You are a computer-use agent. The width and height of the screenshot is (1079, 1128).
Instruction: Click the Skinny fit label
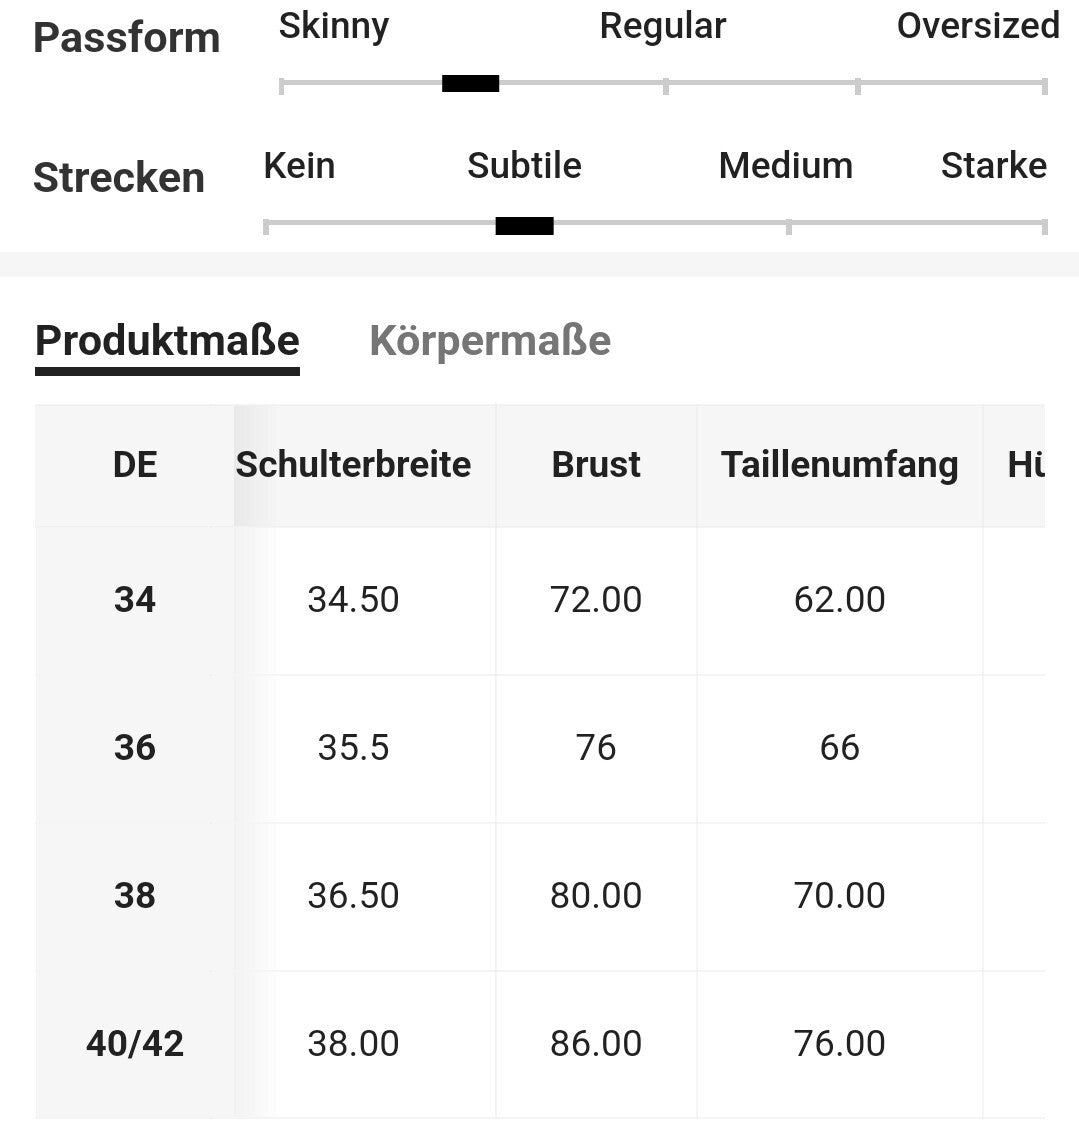click(x=334, y=27)
